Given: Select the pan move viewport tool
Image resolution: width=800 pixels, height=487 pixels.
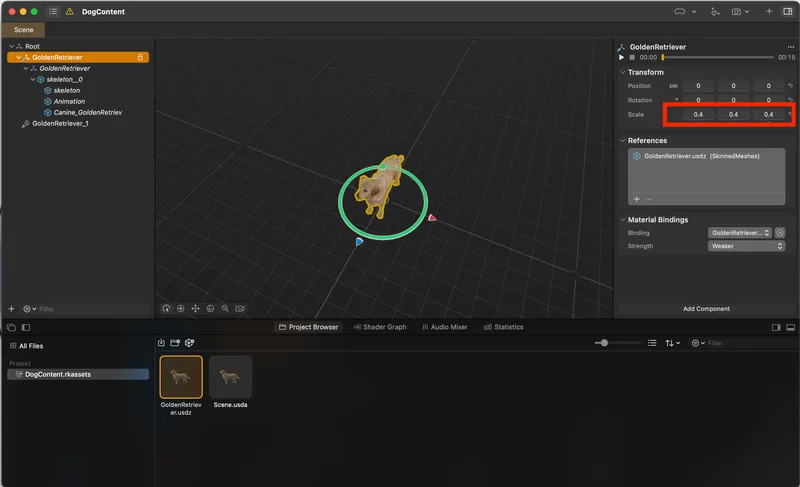Looking at the screenshot, I should (195, 309).
